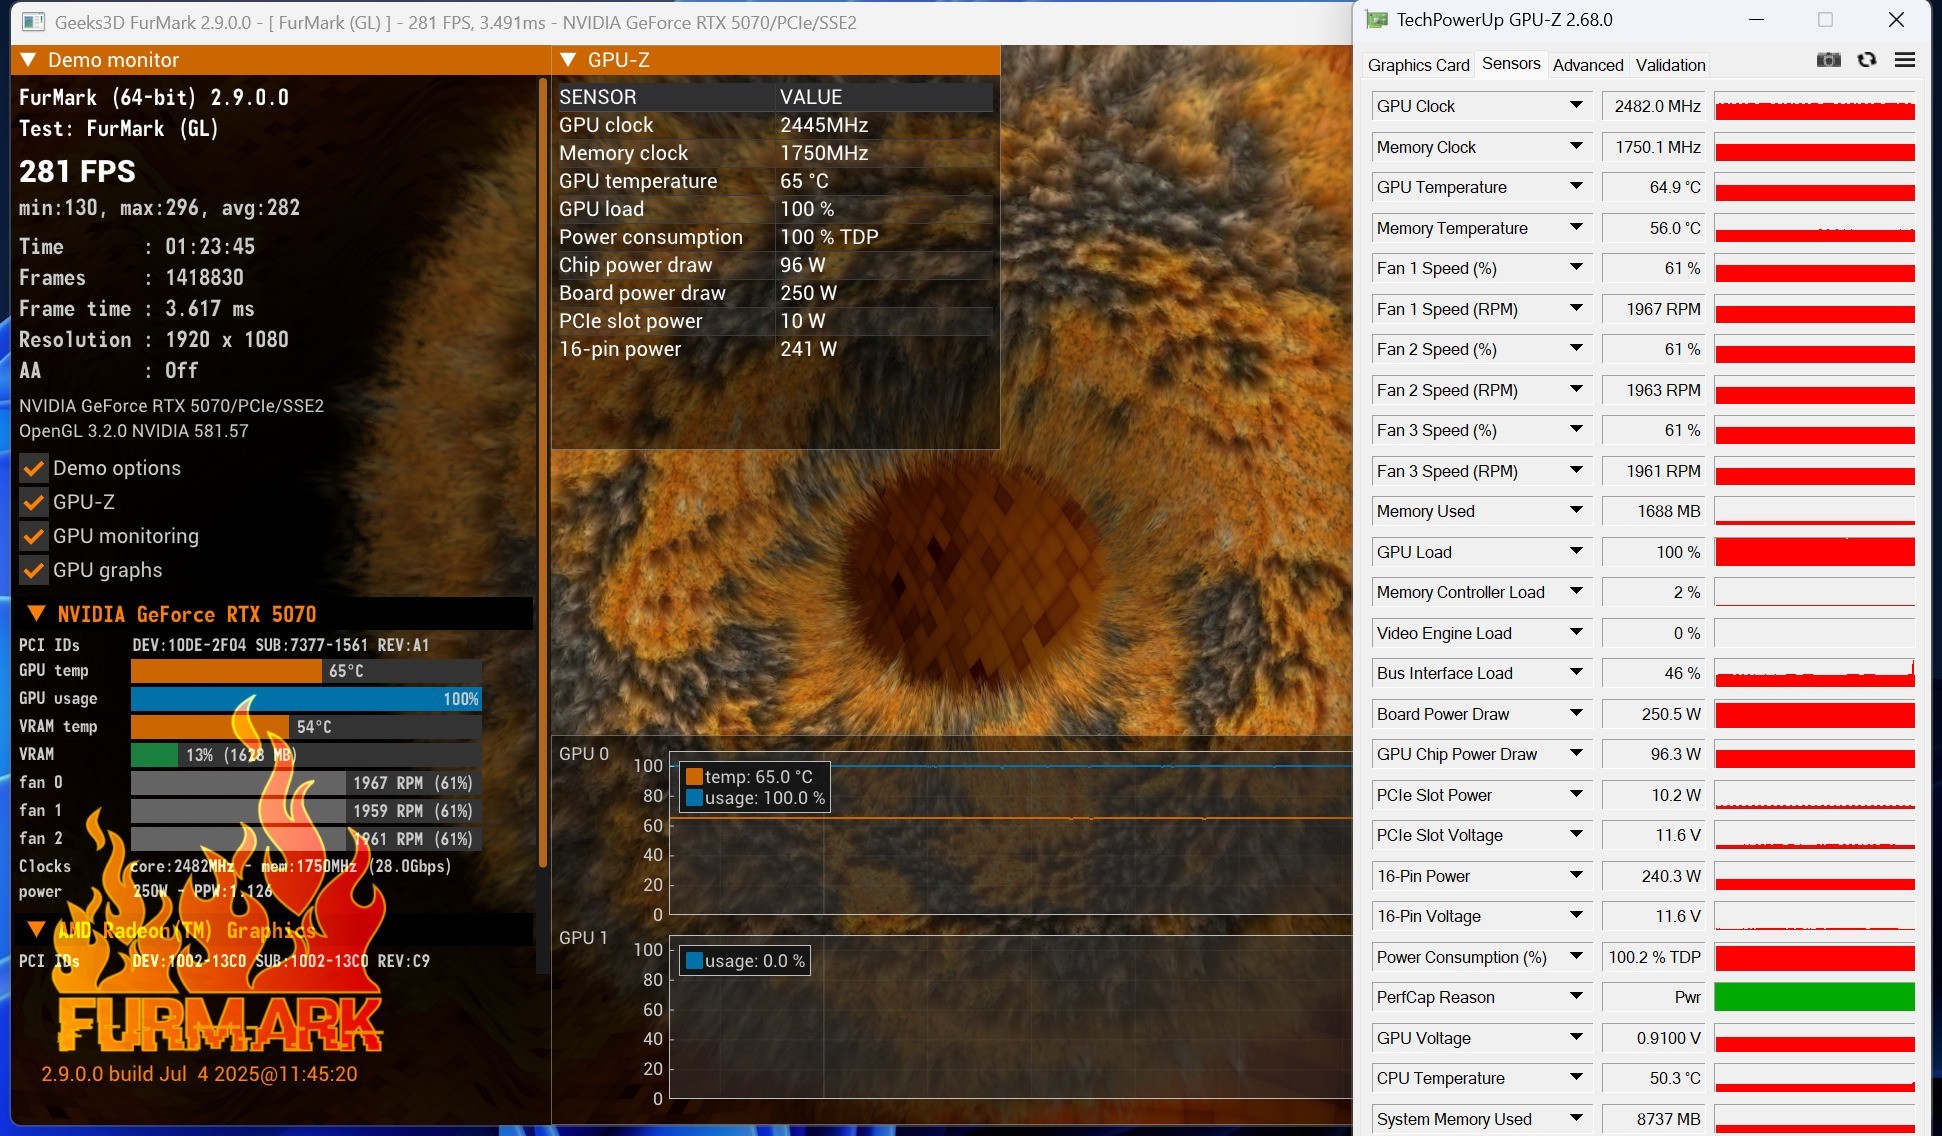Click the GPU-Z refresh icon
1942x1136 pixels.
[1866, 60]
